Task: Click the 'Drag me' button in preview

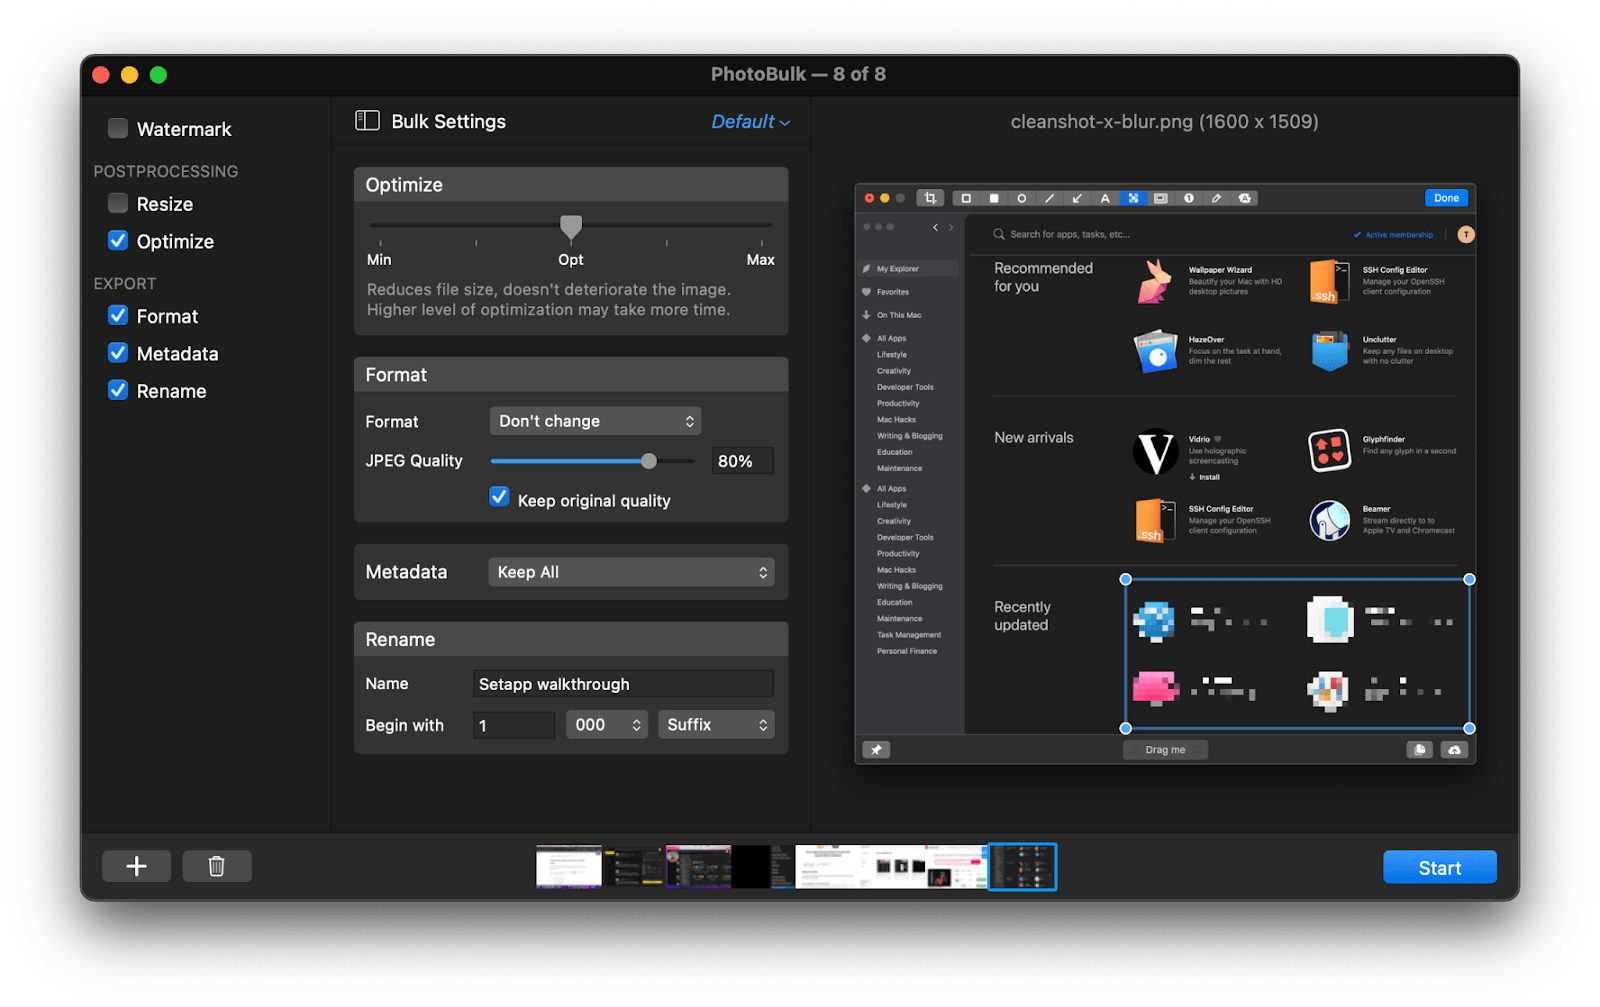Action: [x=1165, y=749]
